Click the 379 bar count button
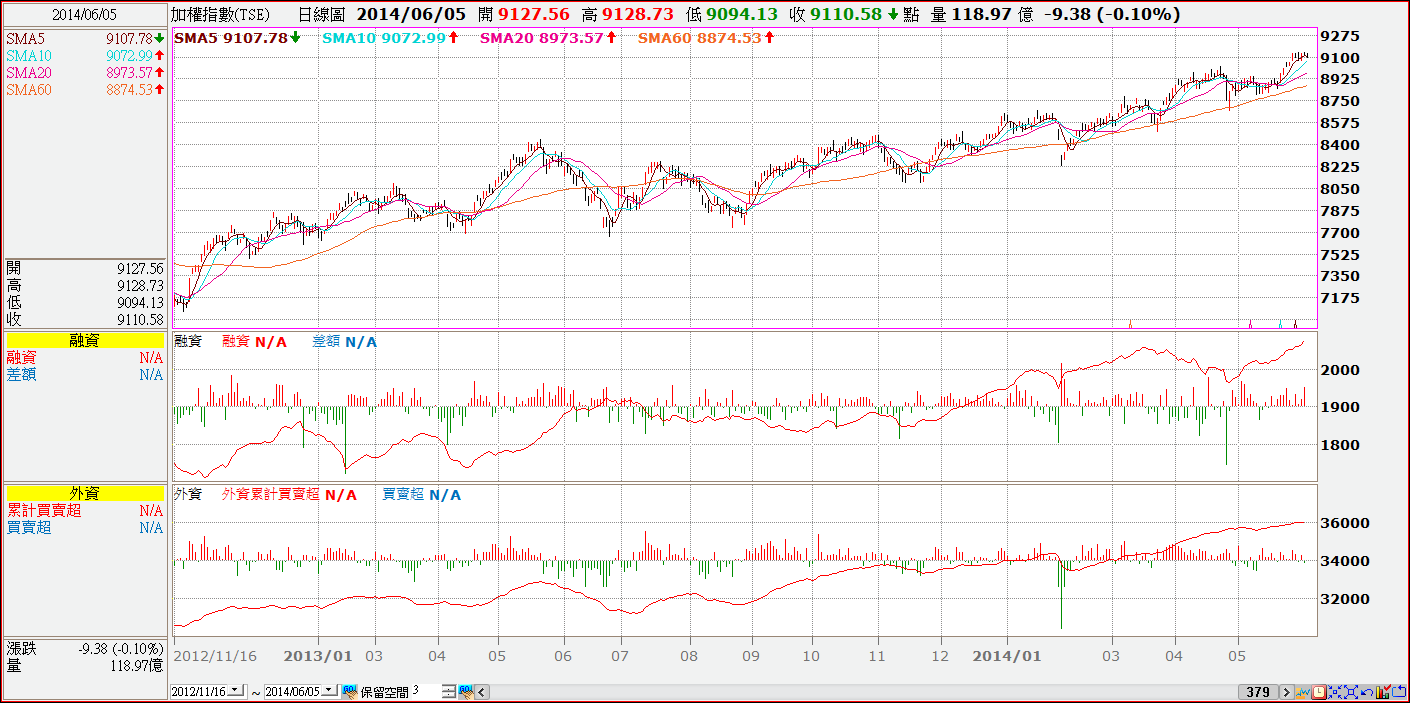 click(1258, 692)
